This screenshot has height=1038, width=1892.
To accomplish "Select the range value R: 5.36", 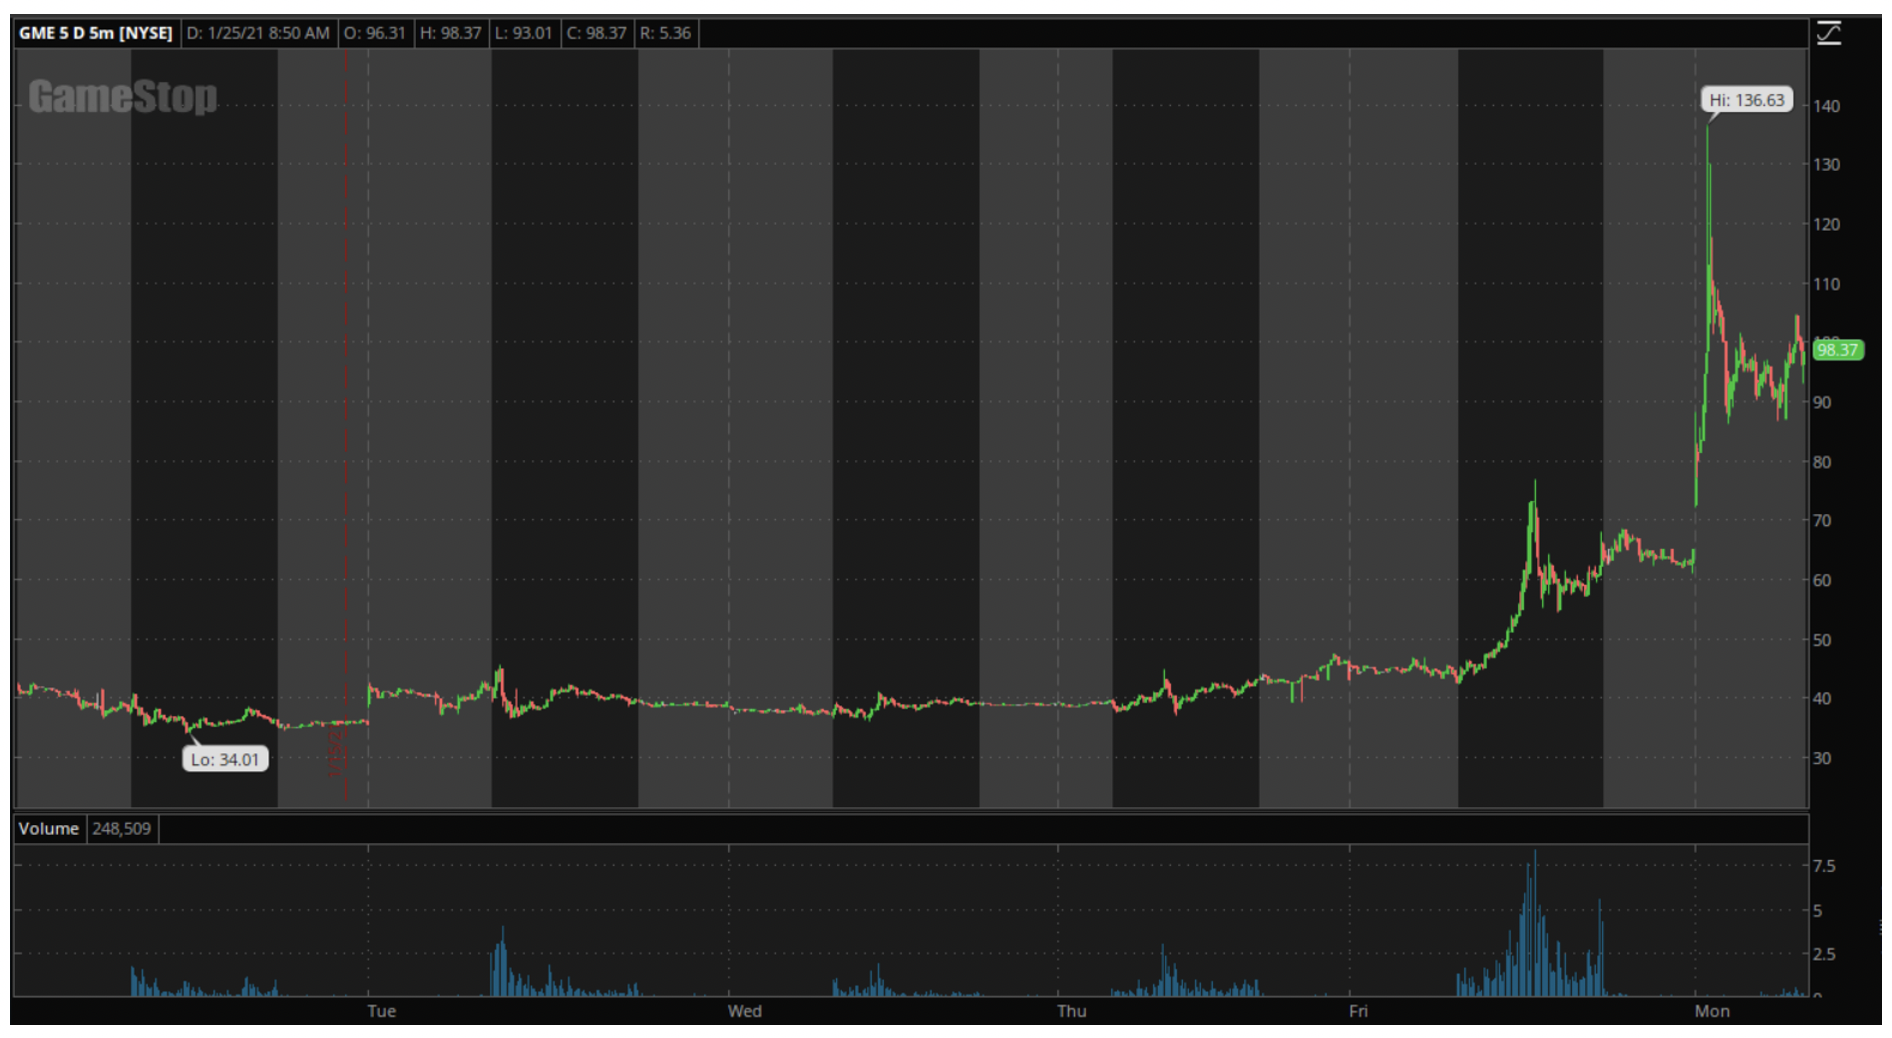I will [665, 33].
